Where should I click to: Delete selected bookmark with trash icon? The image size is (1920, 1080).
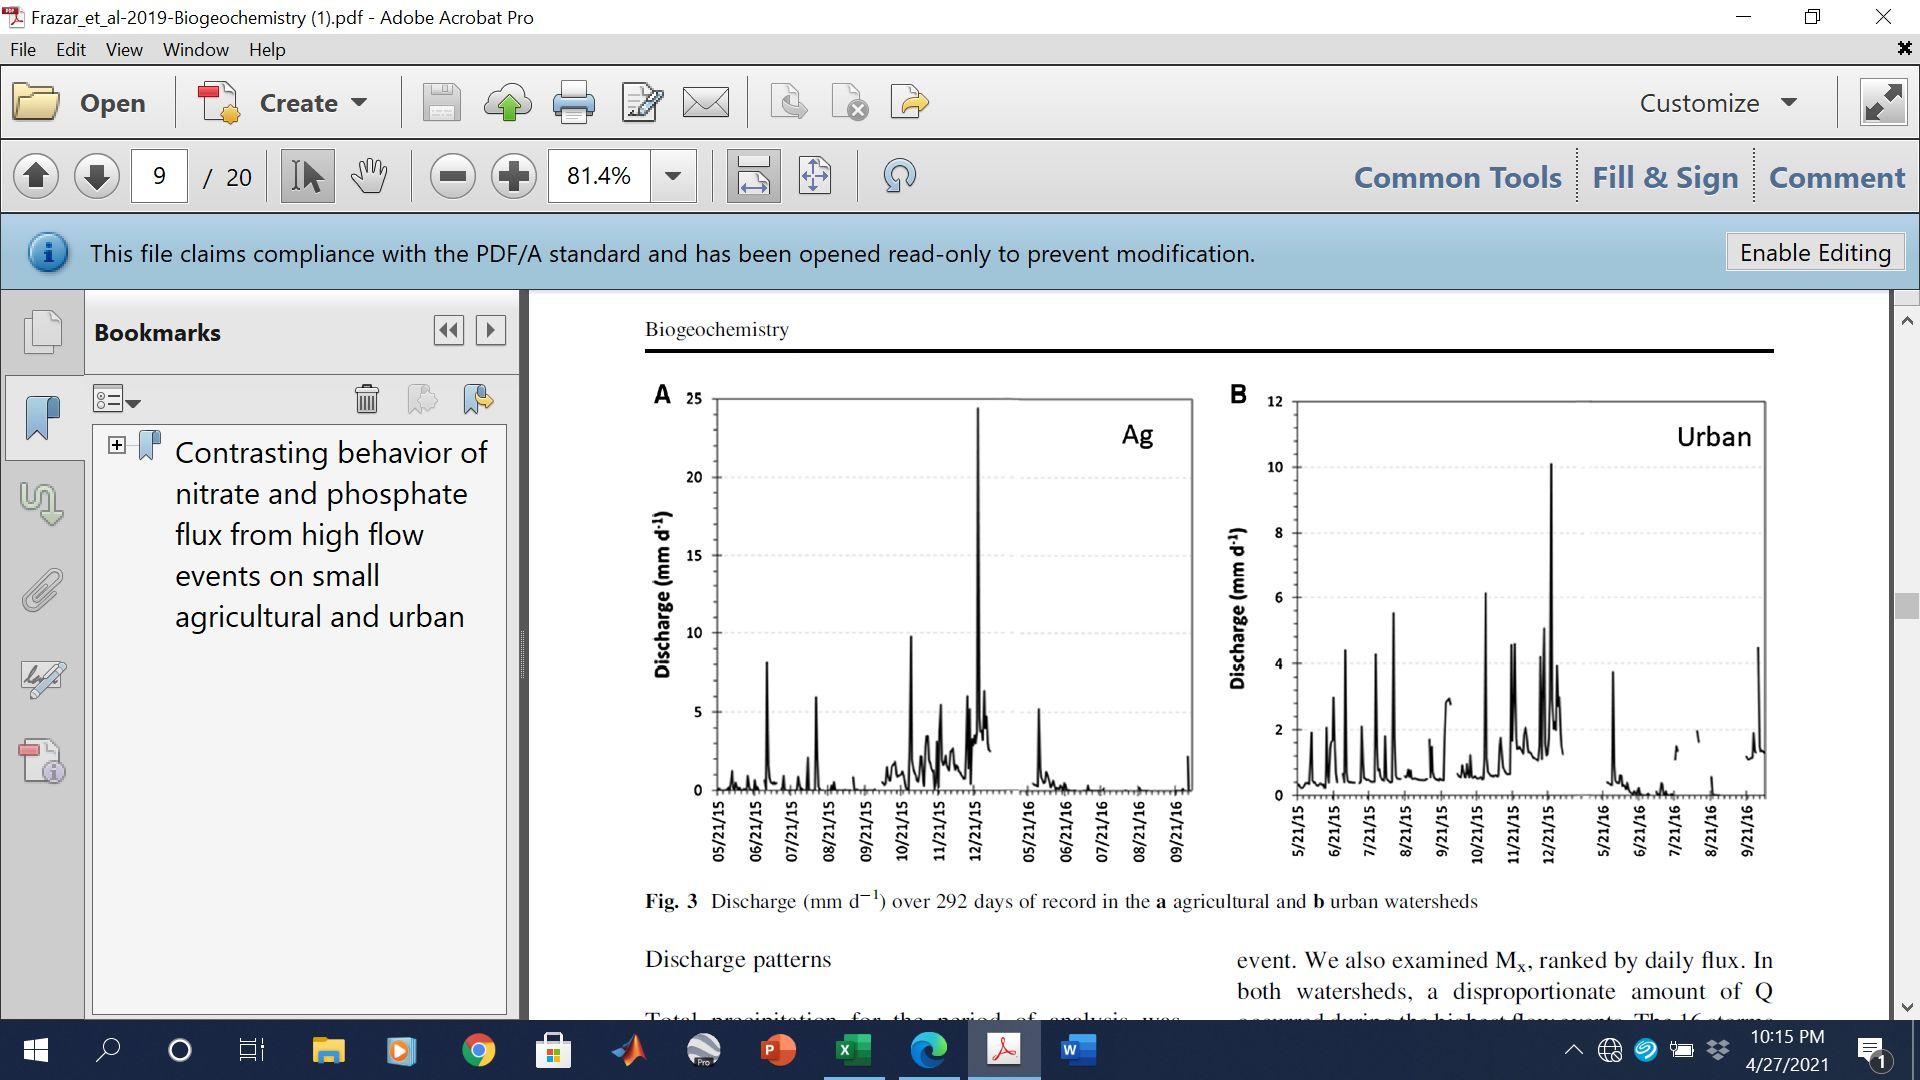(x=366, y=399)
